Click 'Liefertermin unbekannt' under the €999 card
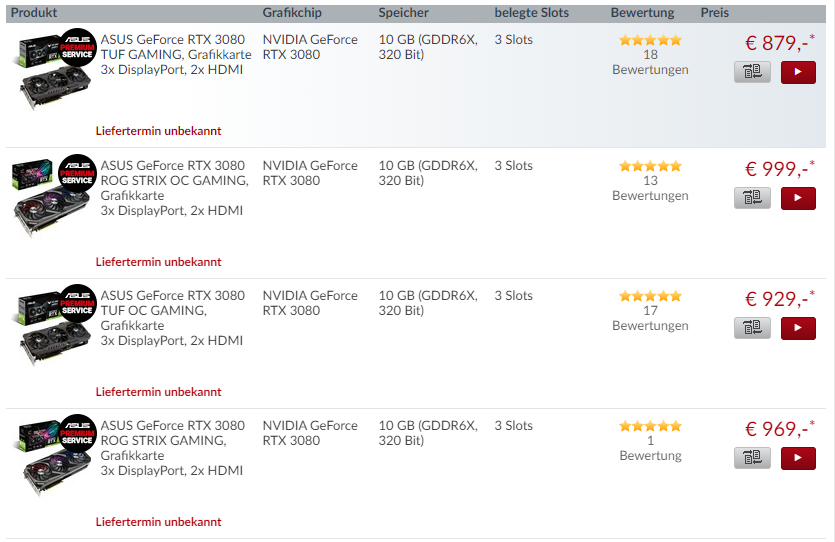 coord(158,262)
